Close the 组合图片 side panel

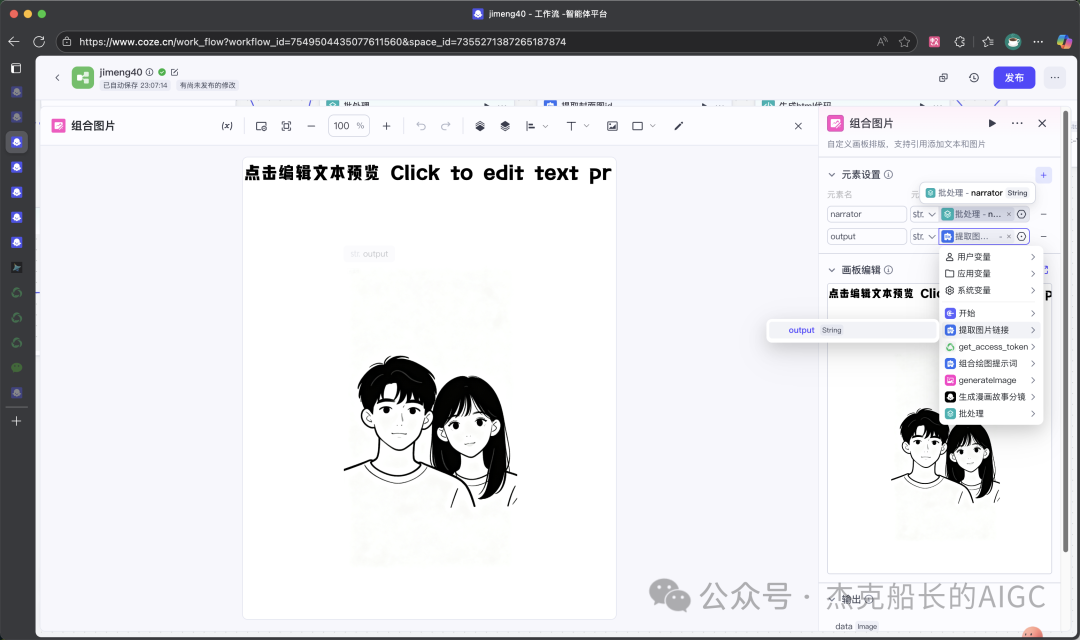click(x=1042, y=123)
